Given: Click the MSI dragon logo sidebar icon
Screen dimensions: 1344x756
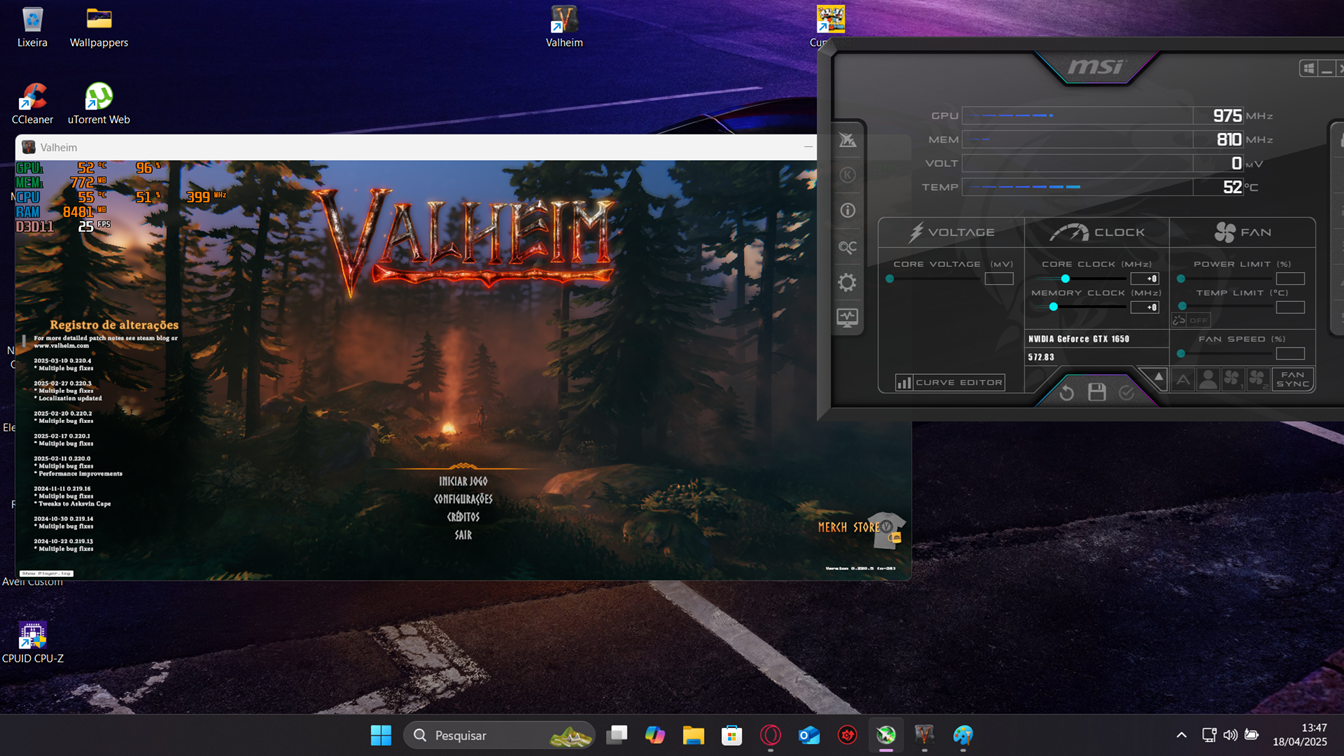Looking at the screenshot, I should click(847, 140).
